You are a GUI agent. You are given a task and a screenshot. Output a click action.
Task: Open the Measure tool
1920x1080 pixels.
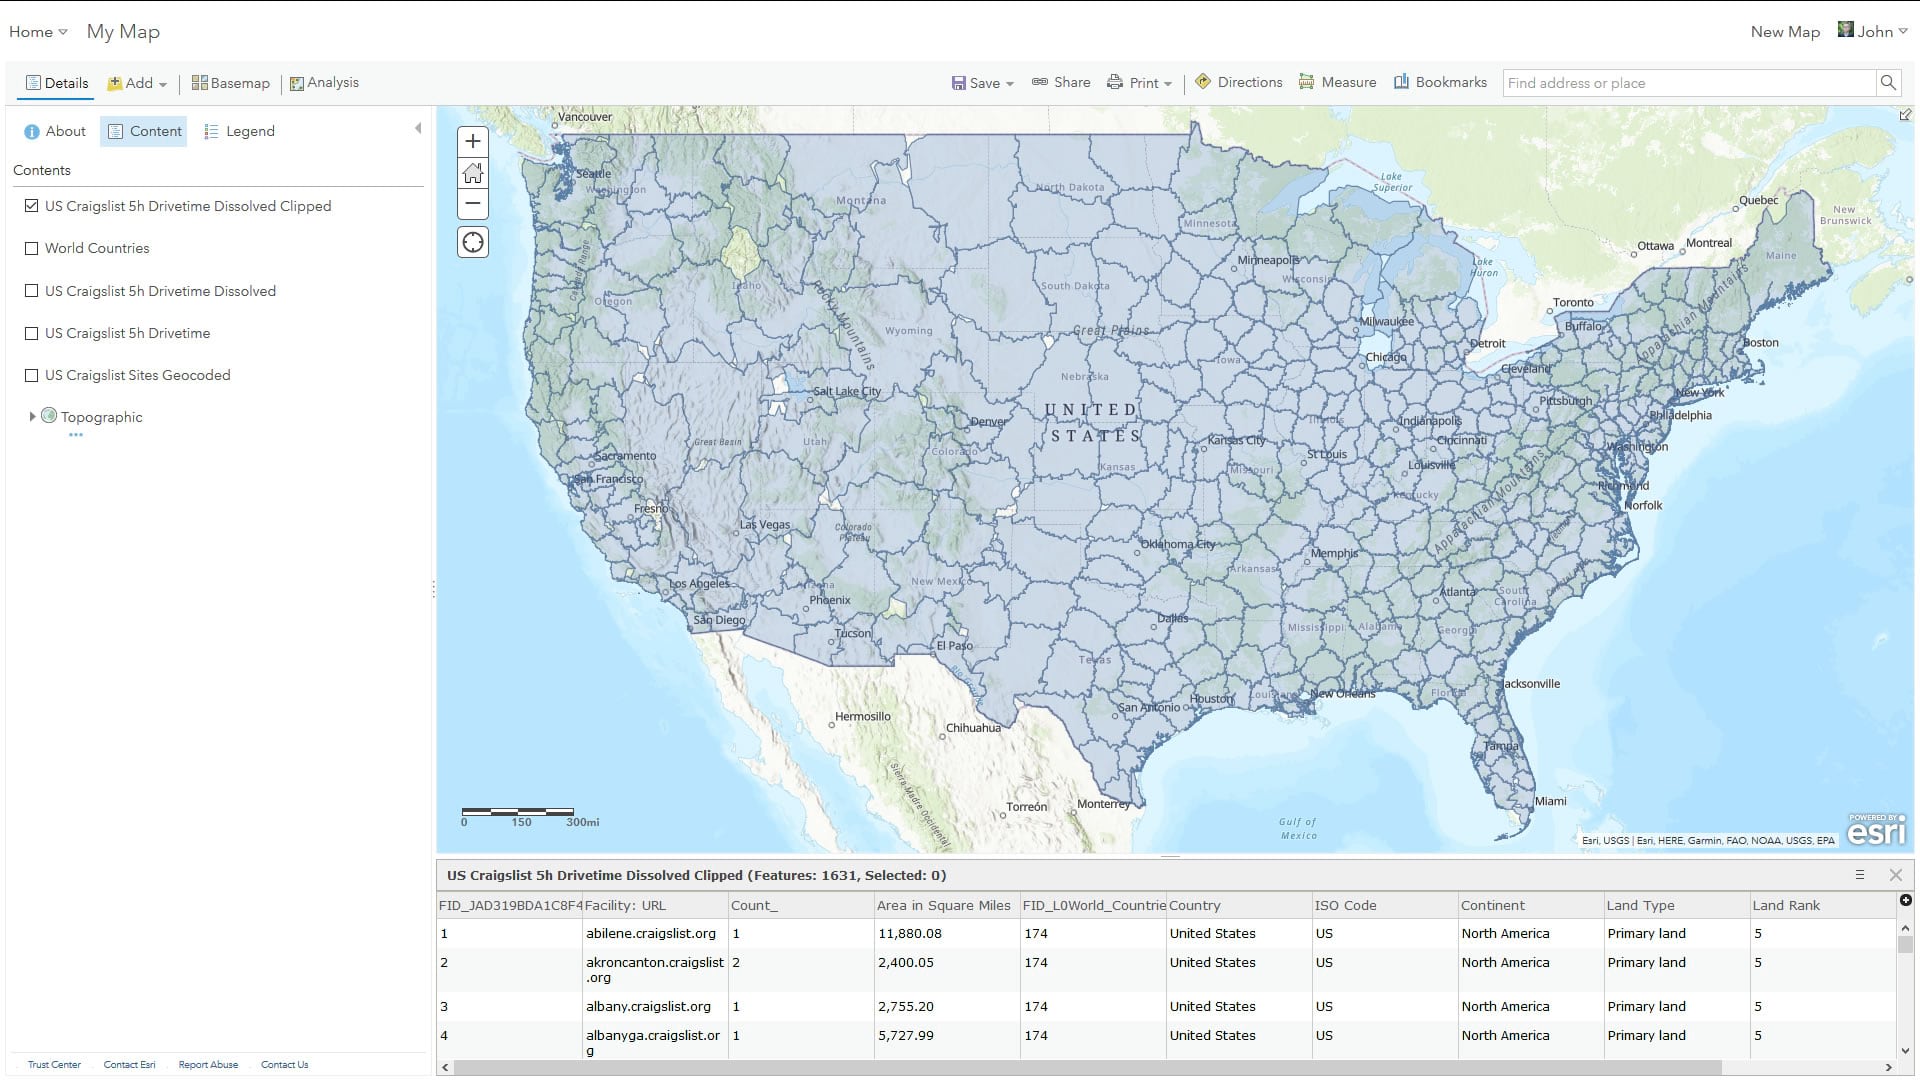click(x=1337, y=83)
